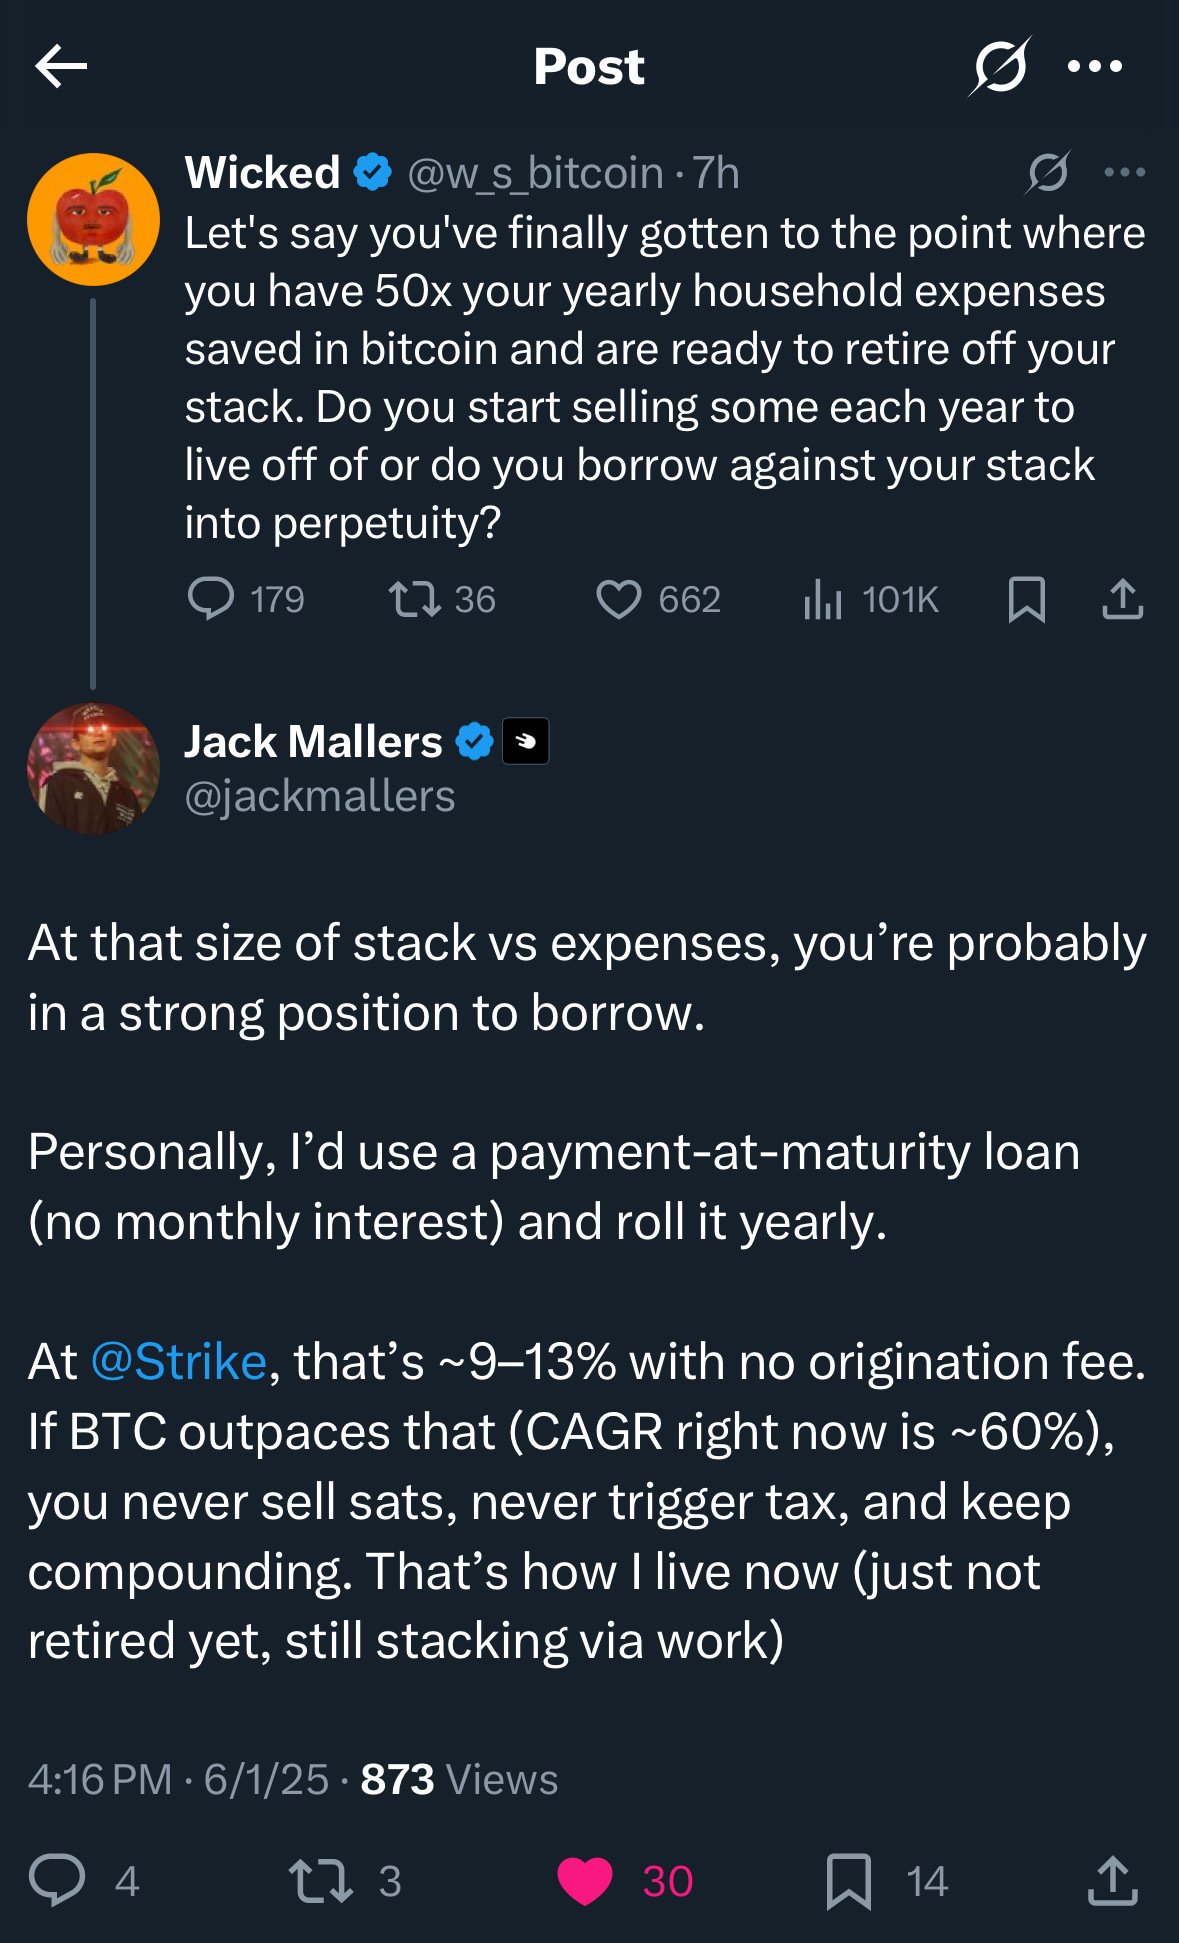Open the @Strike mention link
The image size is (1179, 1943).
point(179,1362)
